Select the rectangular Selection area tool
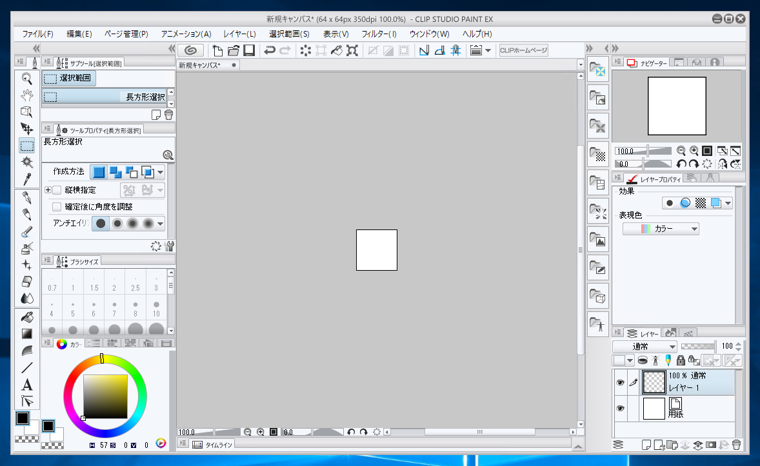The image size is (760, 466). (27, 145)
